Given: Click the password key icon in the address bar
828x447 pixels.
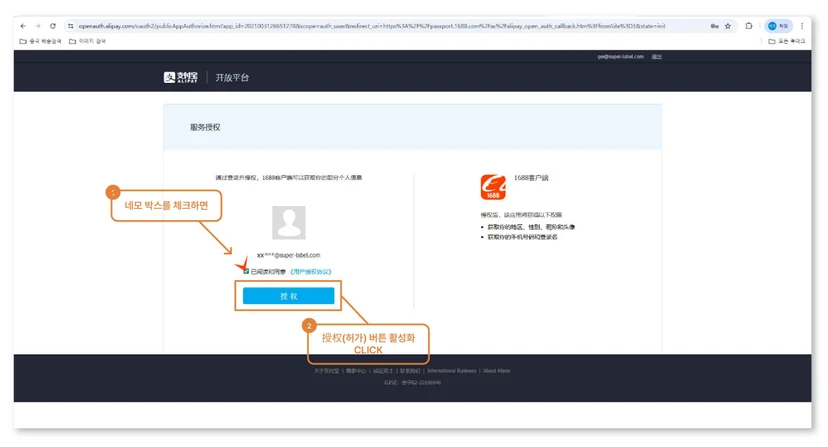Looking at the screenshot, I should tap(714, 26).
